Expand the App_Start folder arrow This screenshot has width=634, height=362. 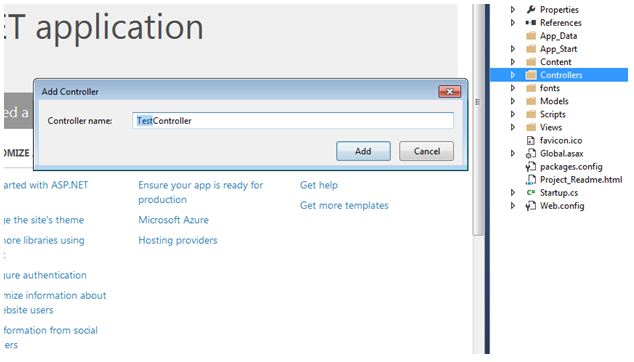click(513, 49)
